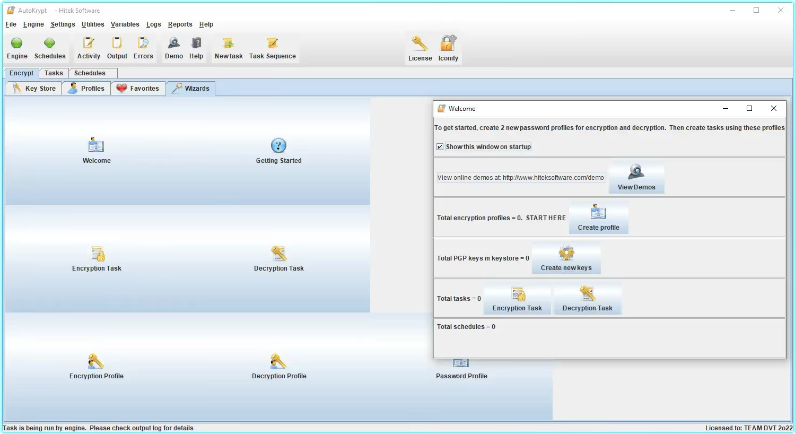
Task: Open the Task Sequence toolbar icon
Action: click(x=272, y=48)
